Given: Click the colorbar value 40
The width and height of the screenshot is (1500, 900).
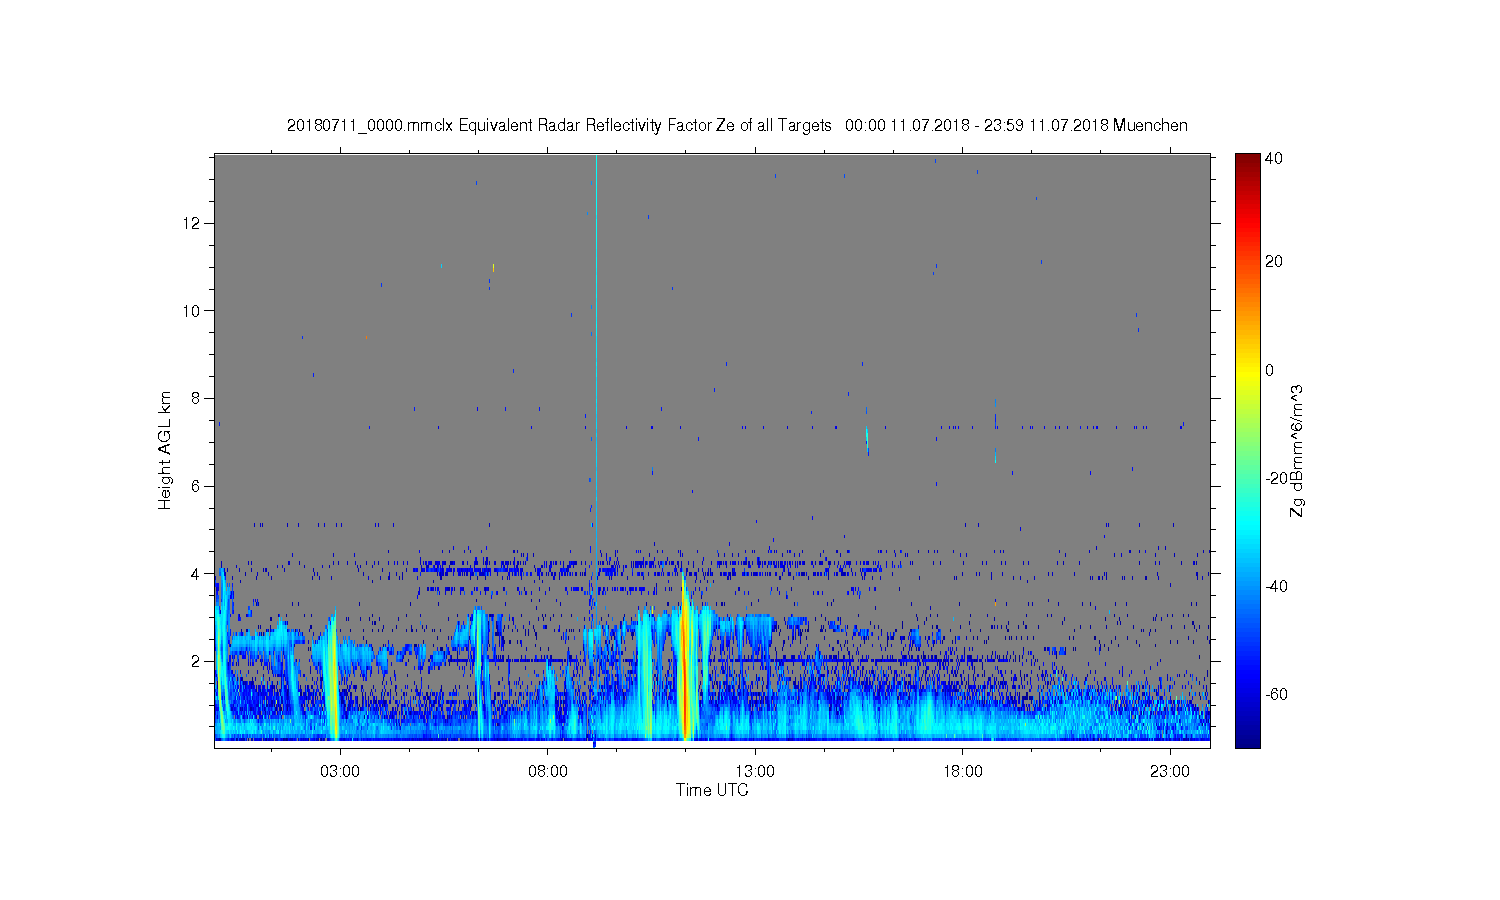Looking at the screenshot, I should [x=1274, y=158].
